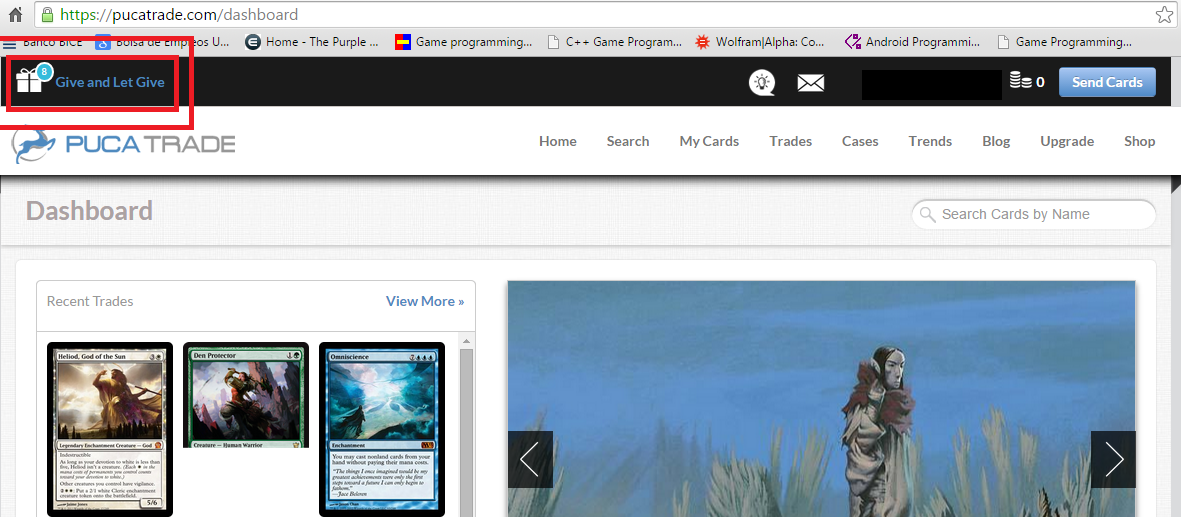Viewport: 1181px width, 517px height.
Task: Click the coin stack points icon
Action: click(1021, 81)
